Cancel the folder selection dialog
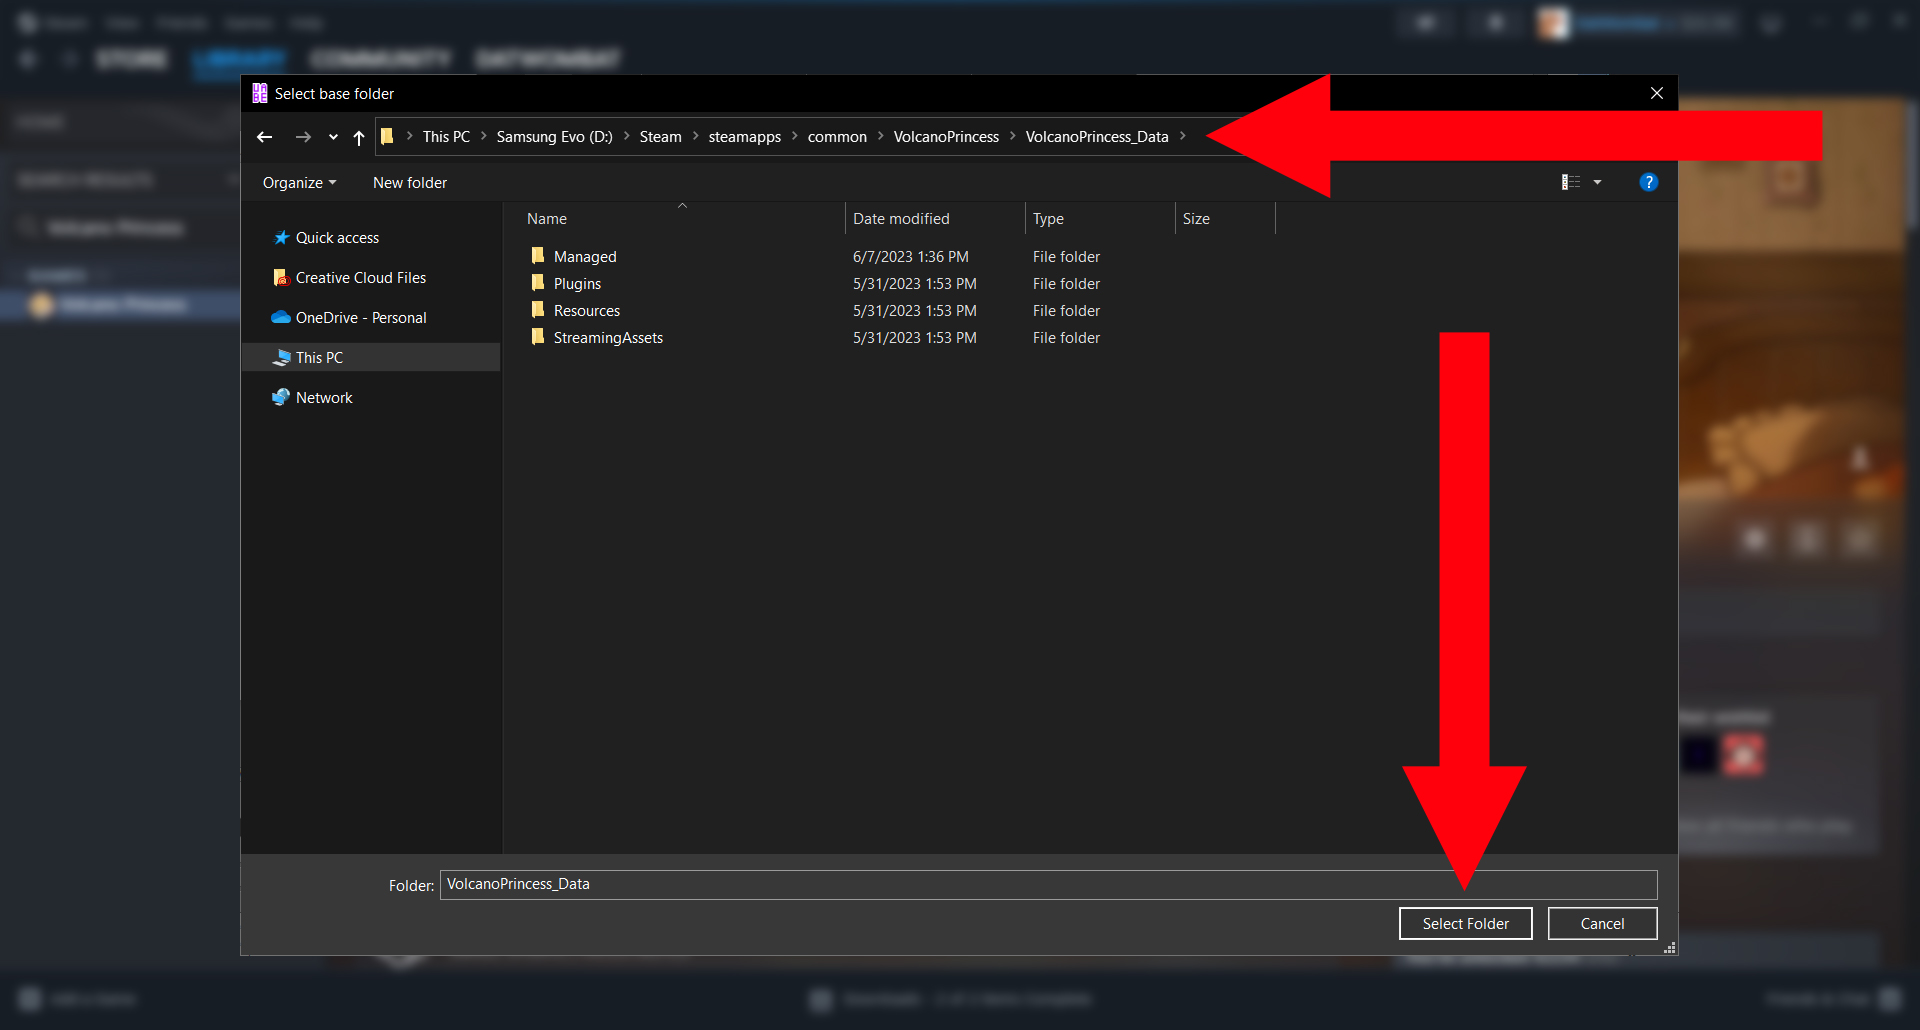1920x1030 pixels. pos(1602,924)
